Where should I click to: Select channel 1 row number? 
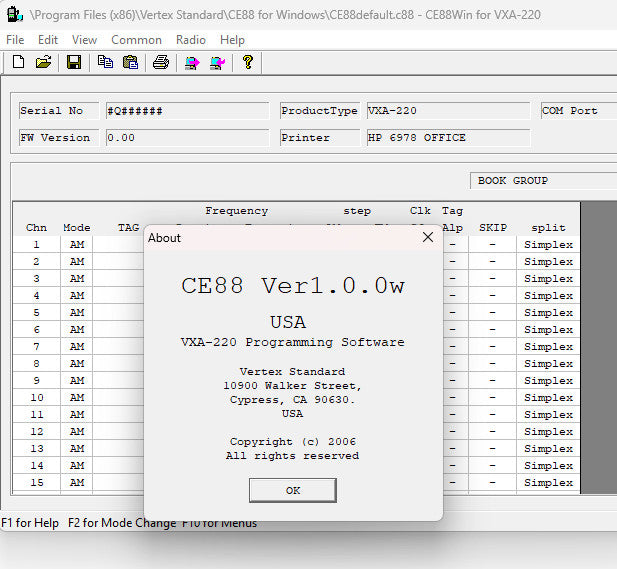point(37,245)
